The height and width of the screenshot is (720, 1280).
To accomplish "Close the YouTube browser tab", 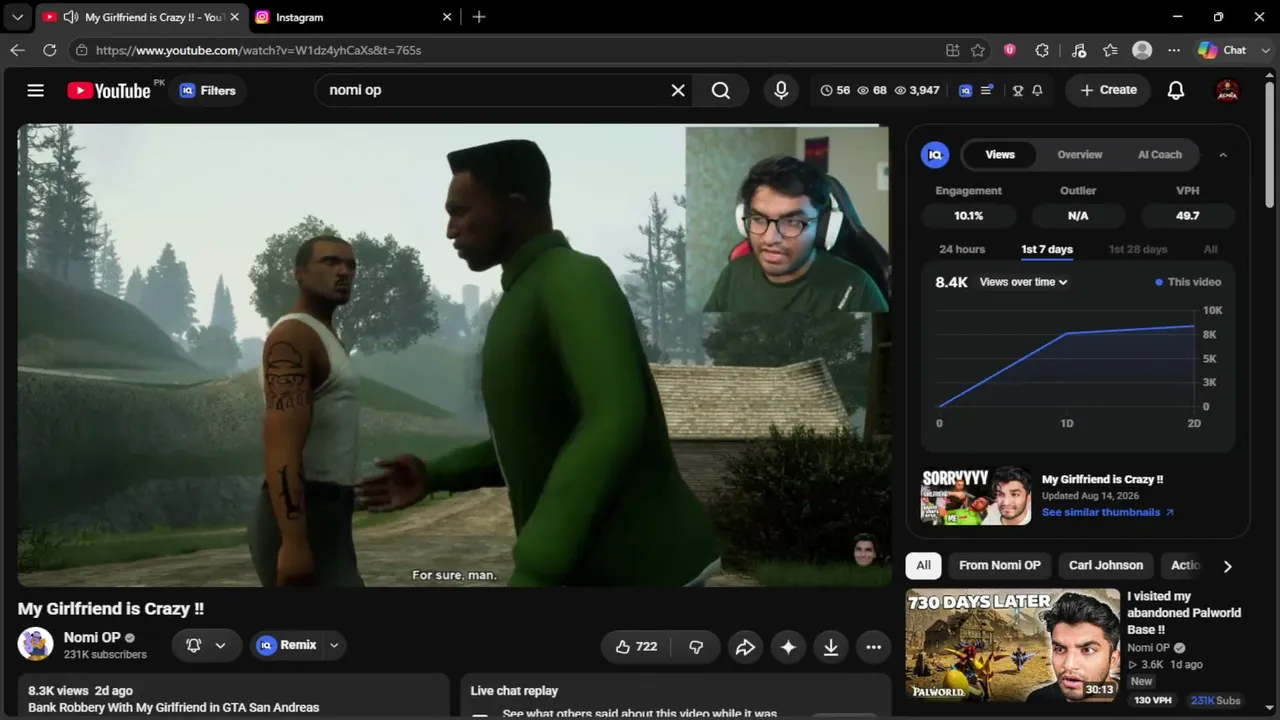I will click(234, 17).
